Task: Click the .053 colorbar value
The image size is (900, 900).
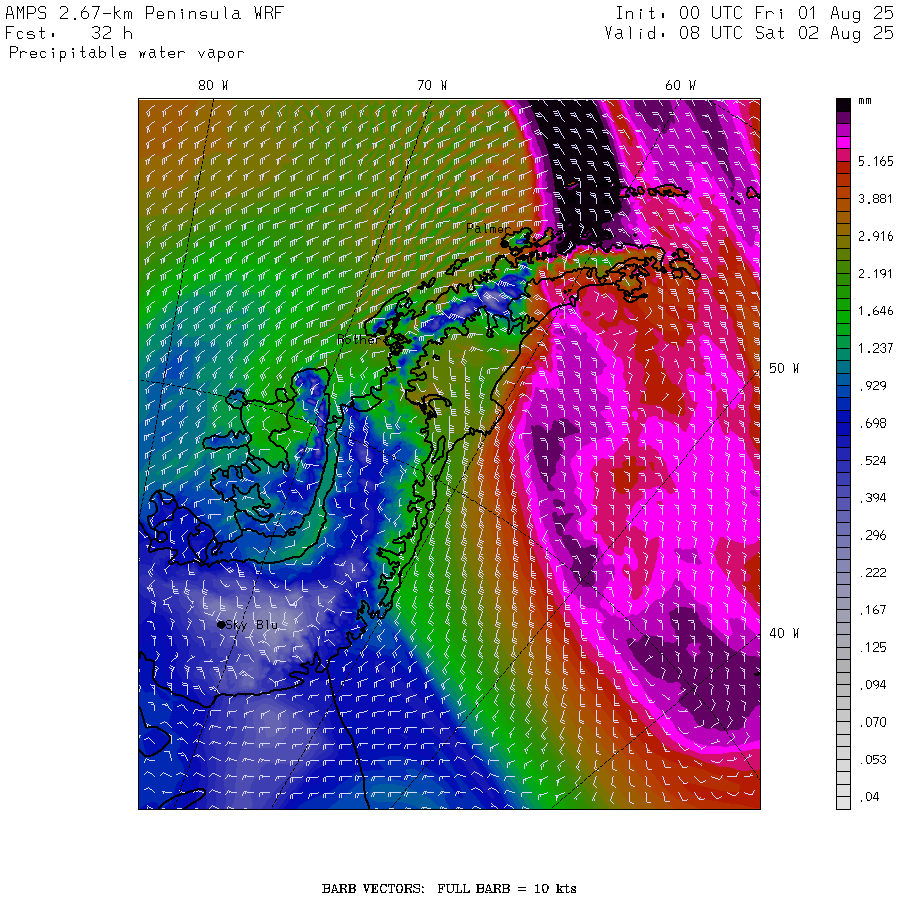Action: tap(875, 759)
